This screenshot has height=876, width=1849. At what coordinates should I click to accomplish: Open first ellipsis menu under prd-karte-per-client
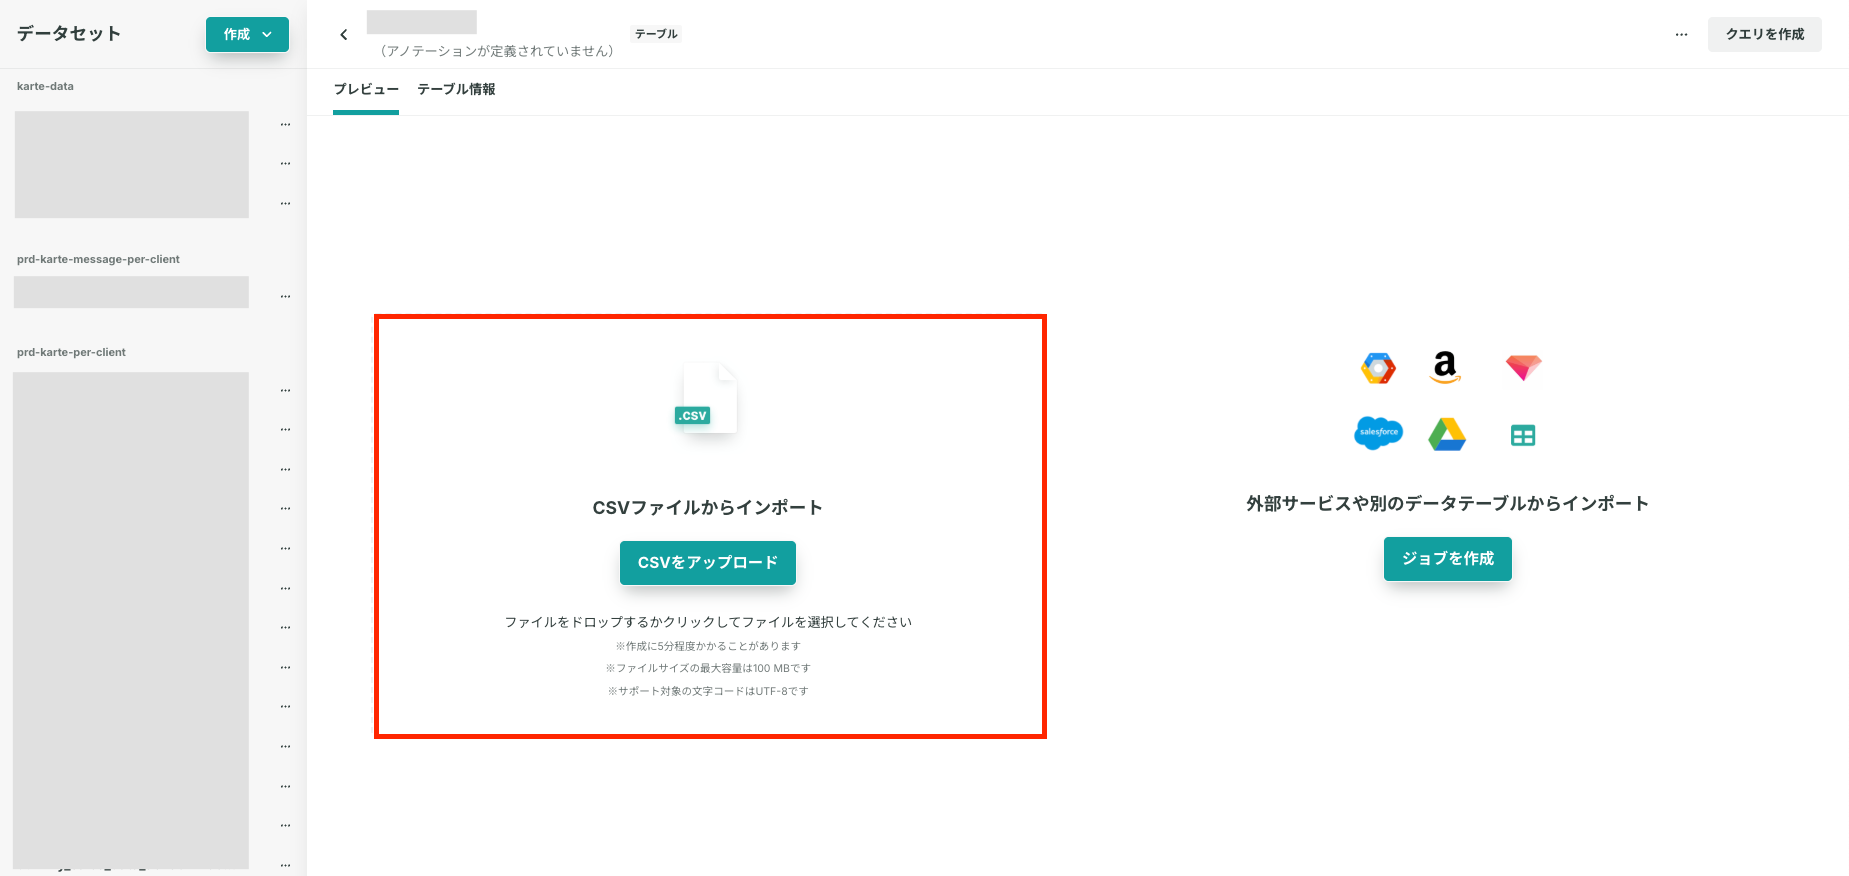pos(285,390)
